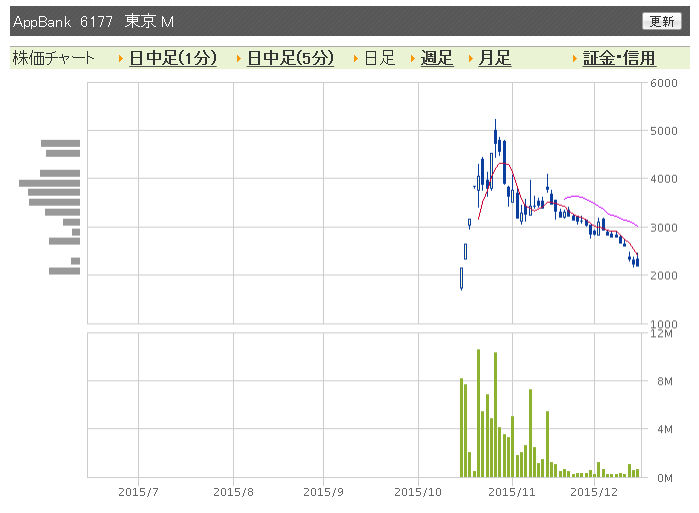Select the 日足 daily chart tab

tap(379, 58)
